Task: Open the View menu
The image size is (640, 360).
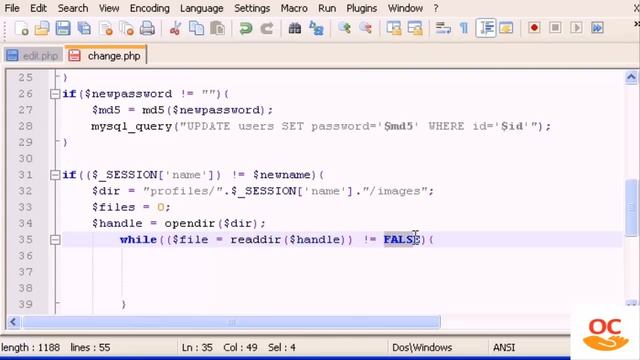Action: click(109, 8)
